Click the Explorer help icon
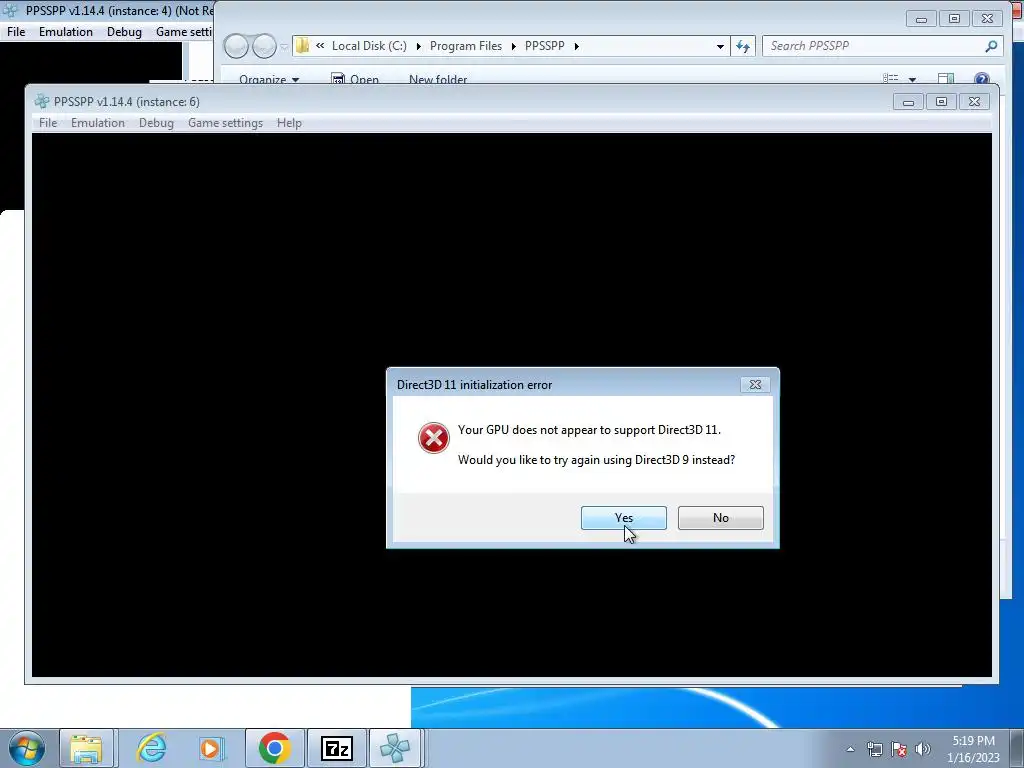The height and width of the screenshot is (768, 1024). (x=982, y=79)
